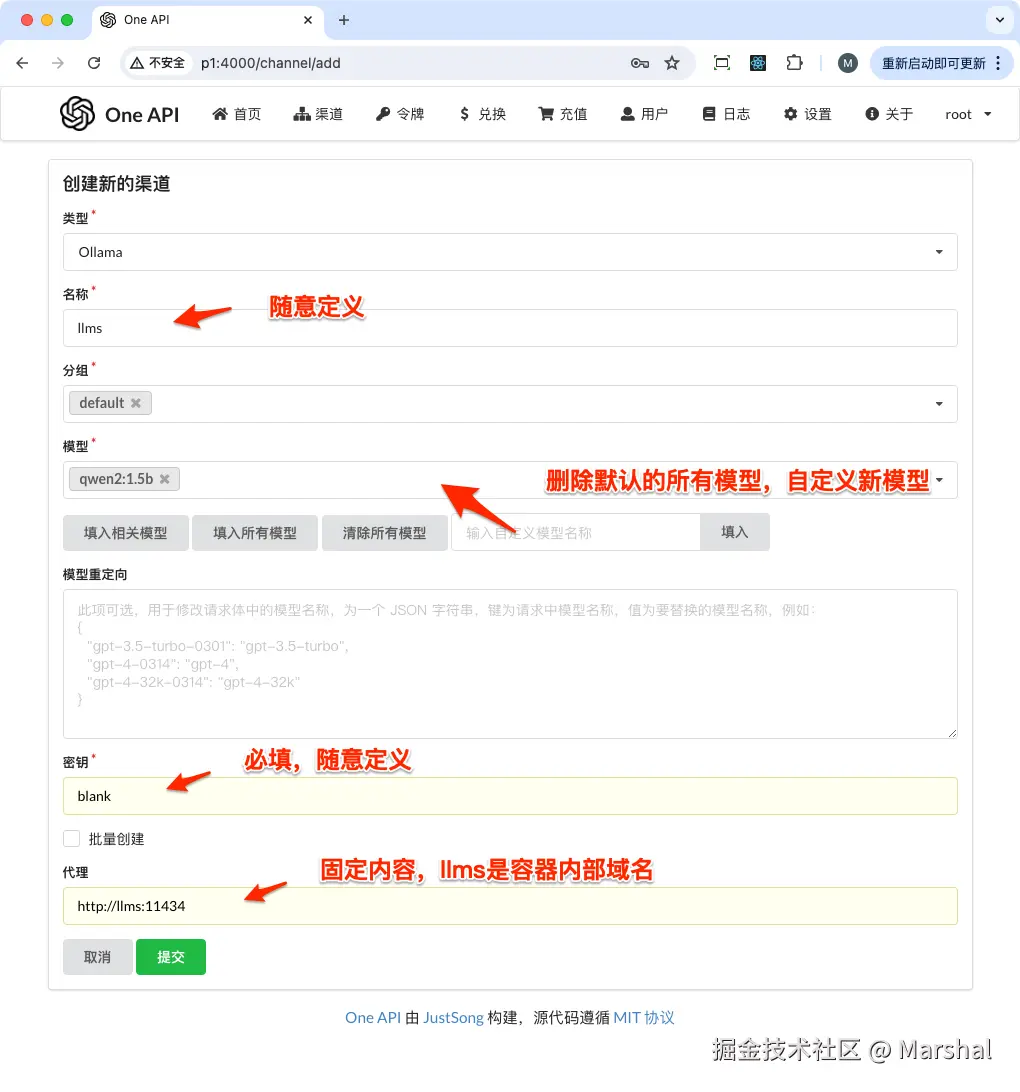Open the 用户 users menu
The image size is (1020, 1092).
coord(644,114)
